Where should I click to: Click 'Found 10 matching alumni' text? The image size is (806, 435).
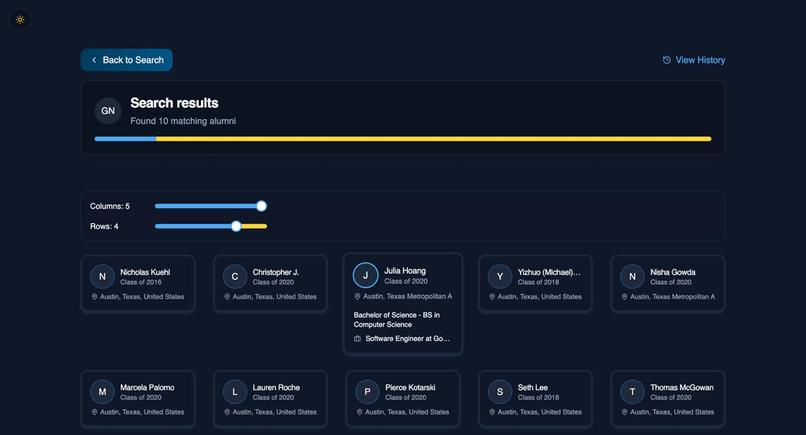(183, 121)
